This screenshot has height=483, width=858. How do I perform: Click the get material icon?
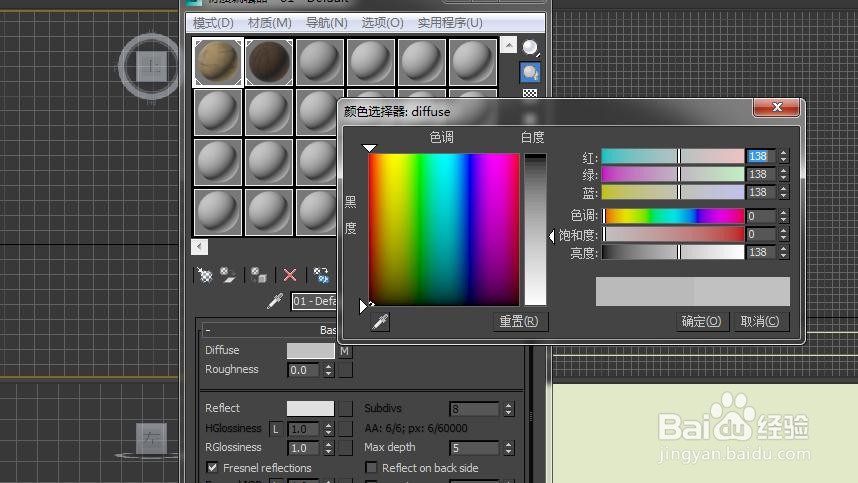click(x=205, y=275)
